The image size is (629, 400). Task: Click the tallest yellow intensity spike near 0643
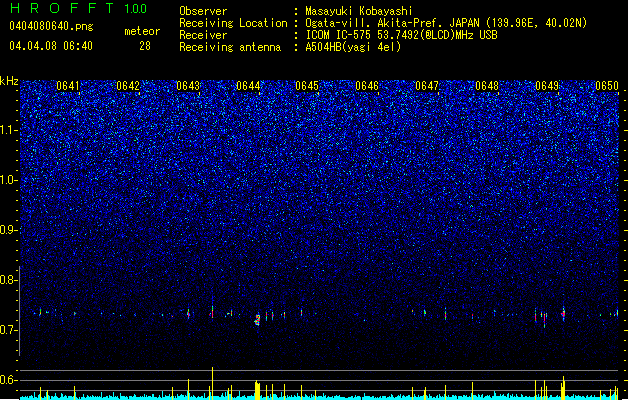[213, 383]
